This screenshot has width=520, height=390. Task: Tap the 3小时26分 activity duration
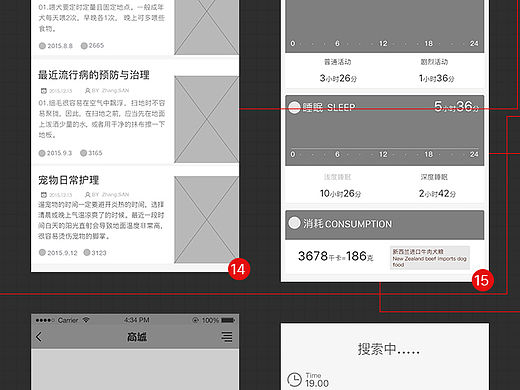click(x=338, y=78)
